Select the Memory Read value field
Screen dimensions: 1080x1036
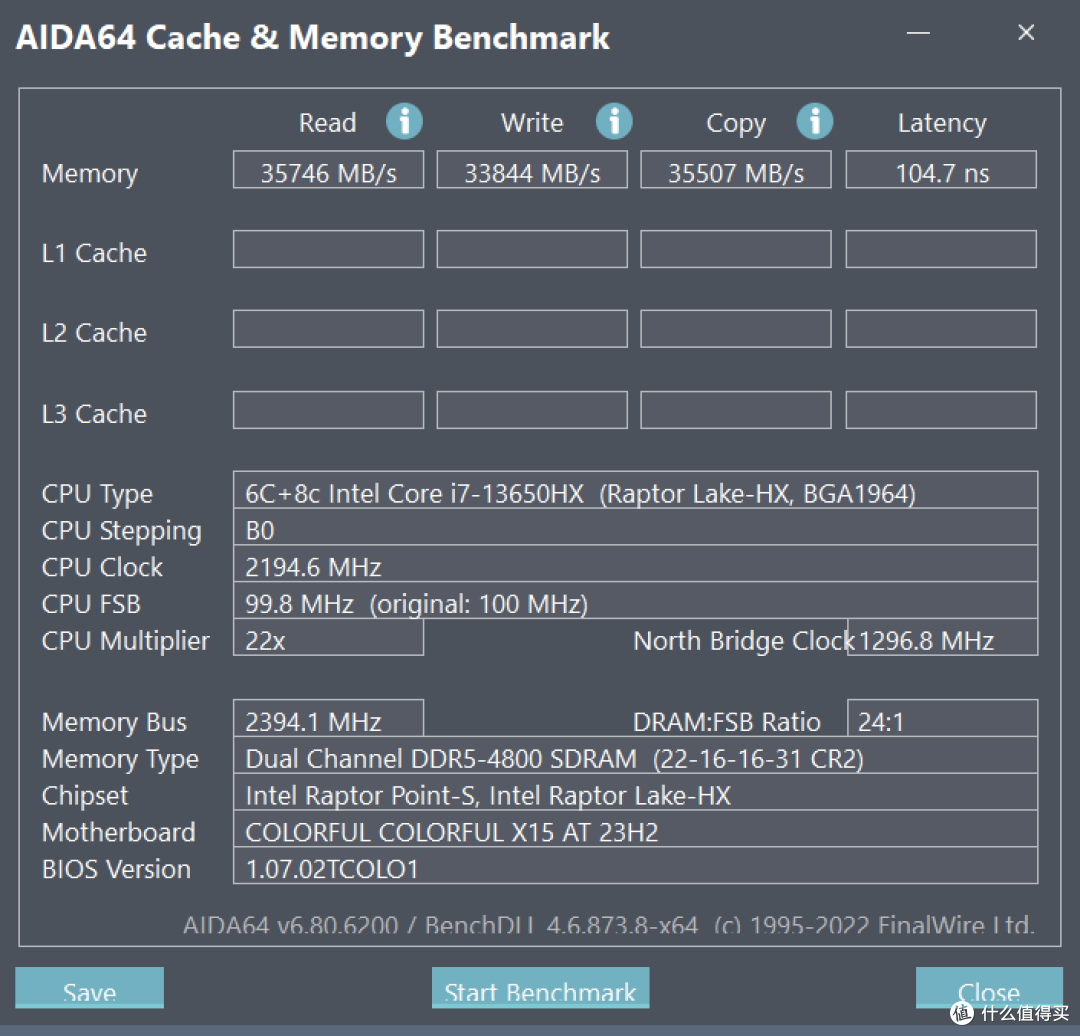click(x=329, y=169)
